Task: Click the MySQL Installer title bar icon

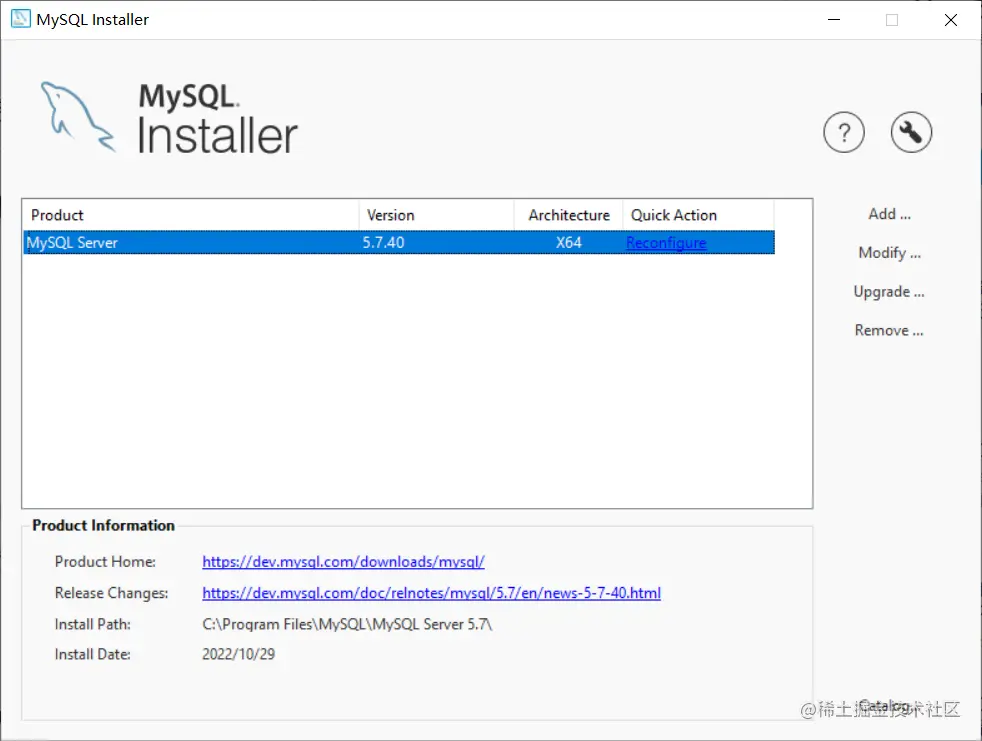Action: pos(21,19)
